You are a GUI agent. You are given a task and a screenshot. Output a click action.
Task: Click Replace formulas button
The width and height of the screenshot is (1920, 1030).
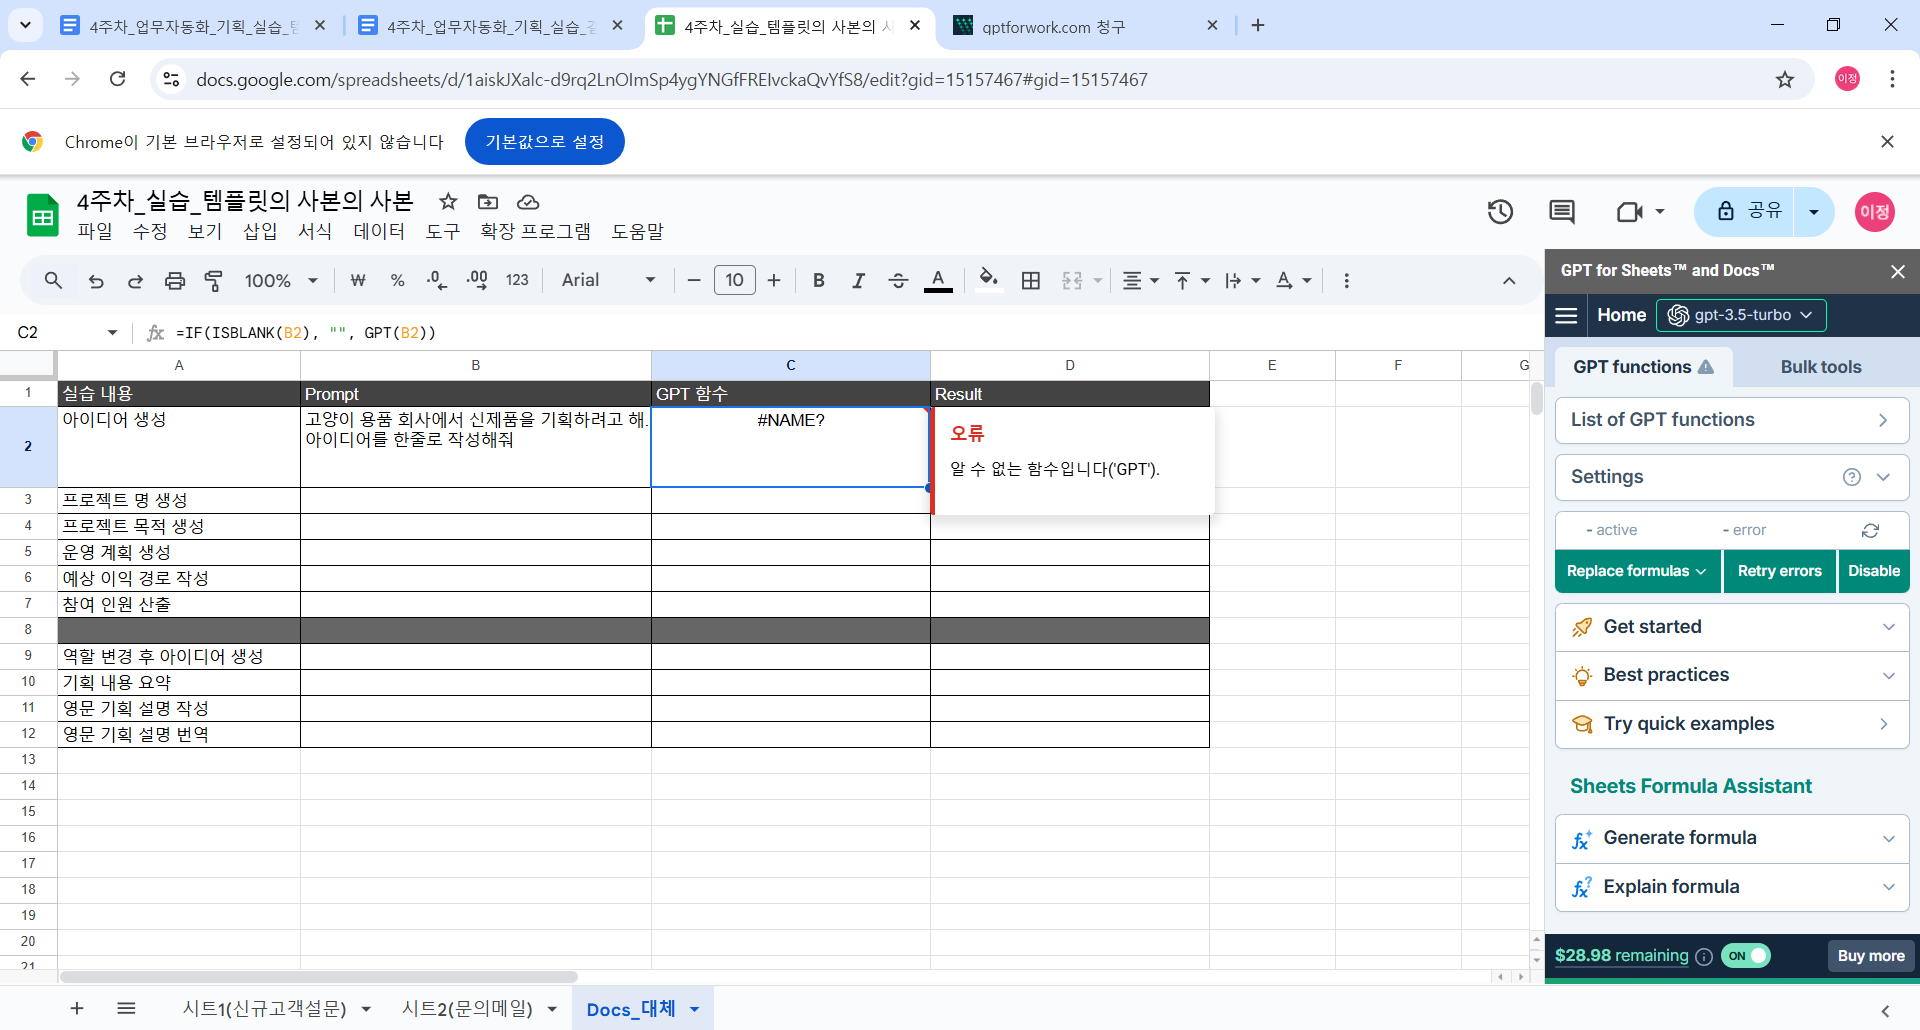[1637, 571]
